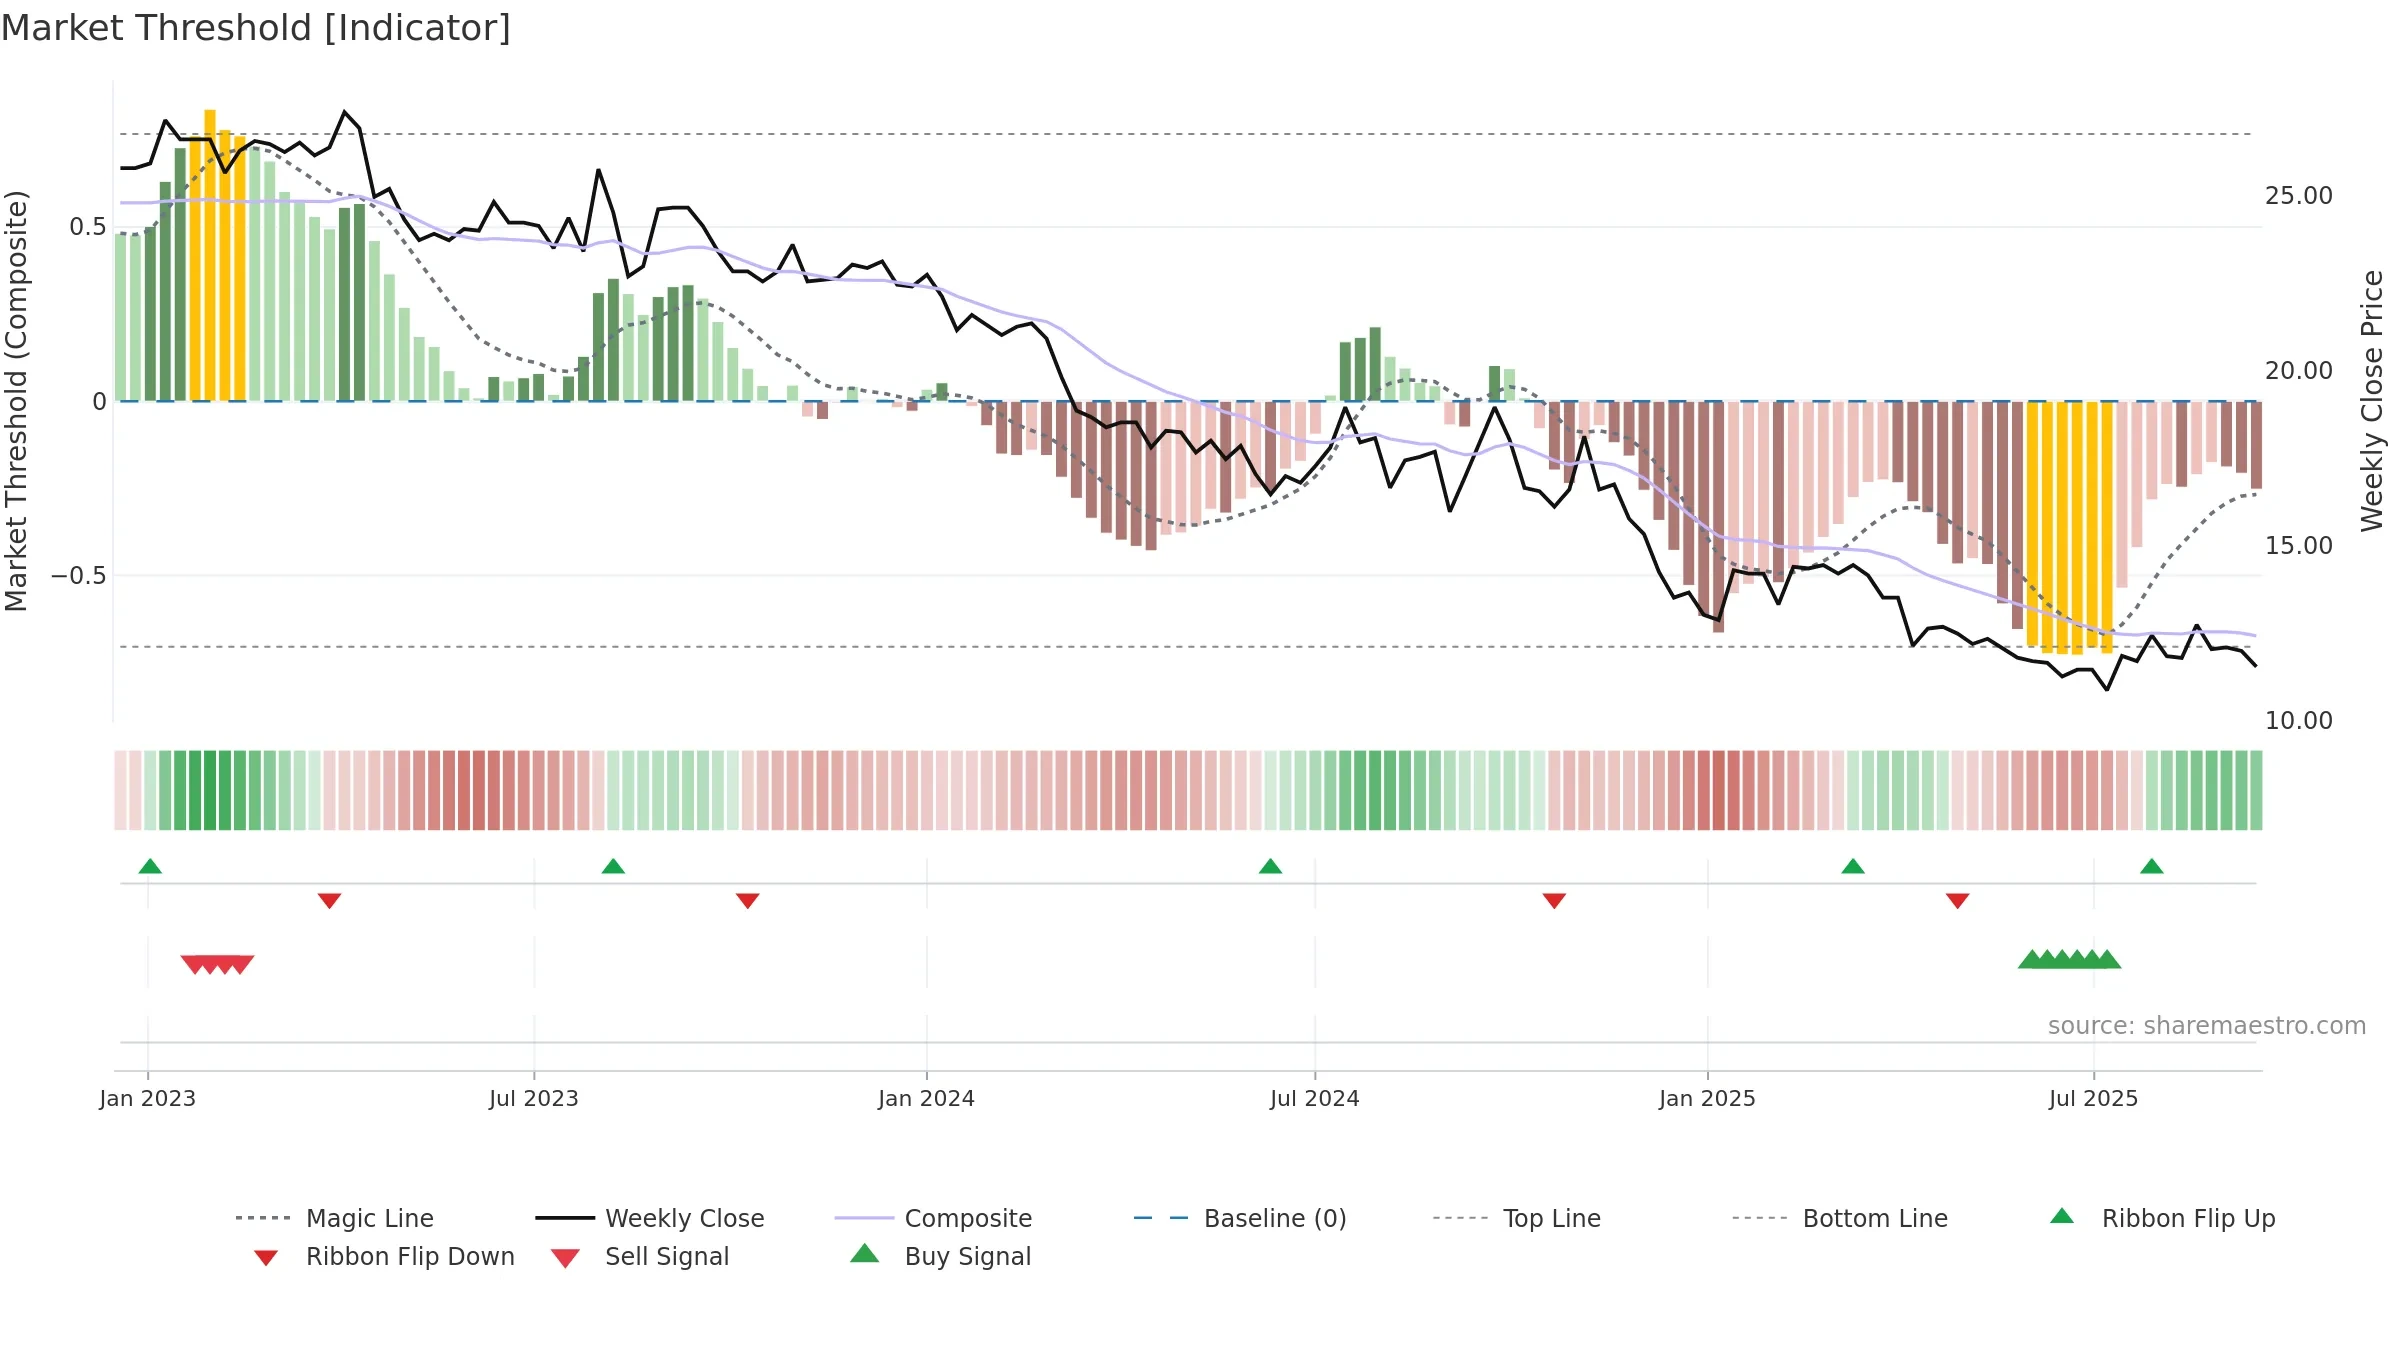2400x1350 pixels.
Task: Click the source: sharemaestro.com text
Action: (2207, 1026)
